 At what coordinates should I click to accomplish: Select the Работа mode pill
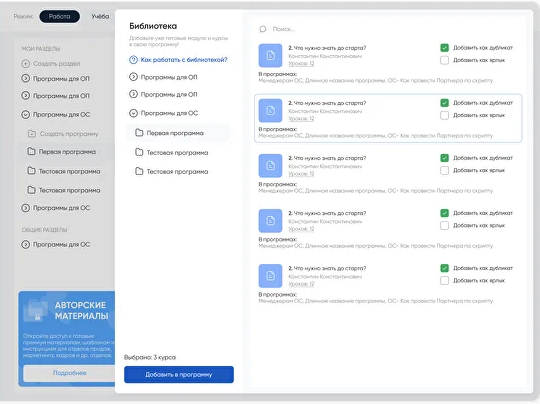pos(60,16)
